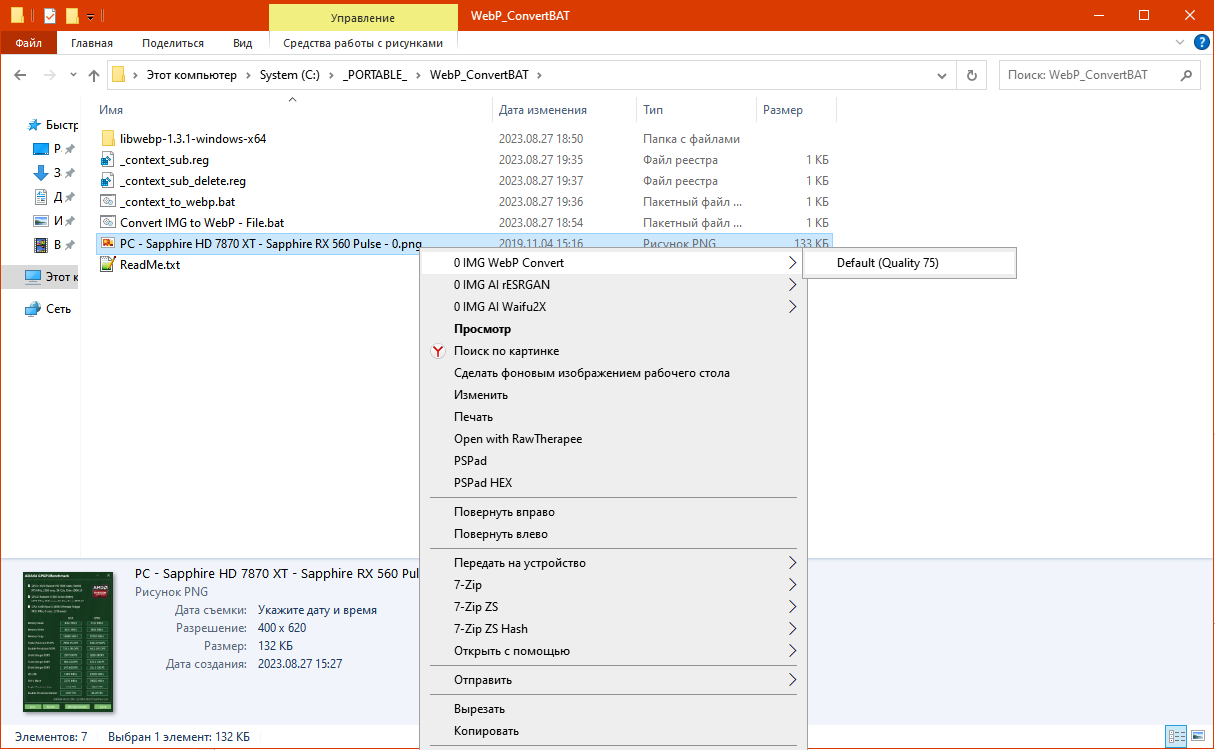Open the Средства работы с рисунками tab

[363, 43]
